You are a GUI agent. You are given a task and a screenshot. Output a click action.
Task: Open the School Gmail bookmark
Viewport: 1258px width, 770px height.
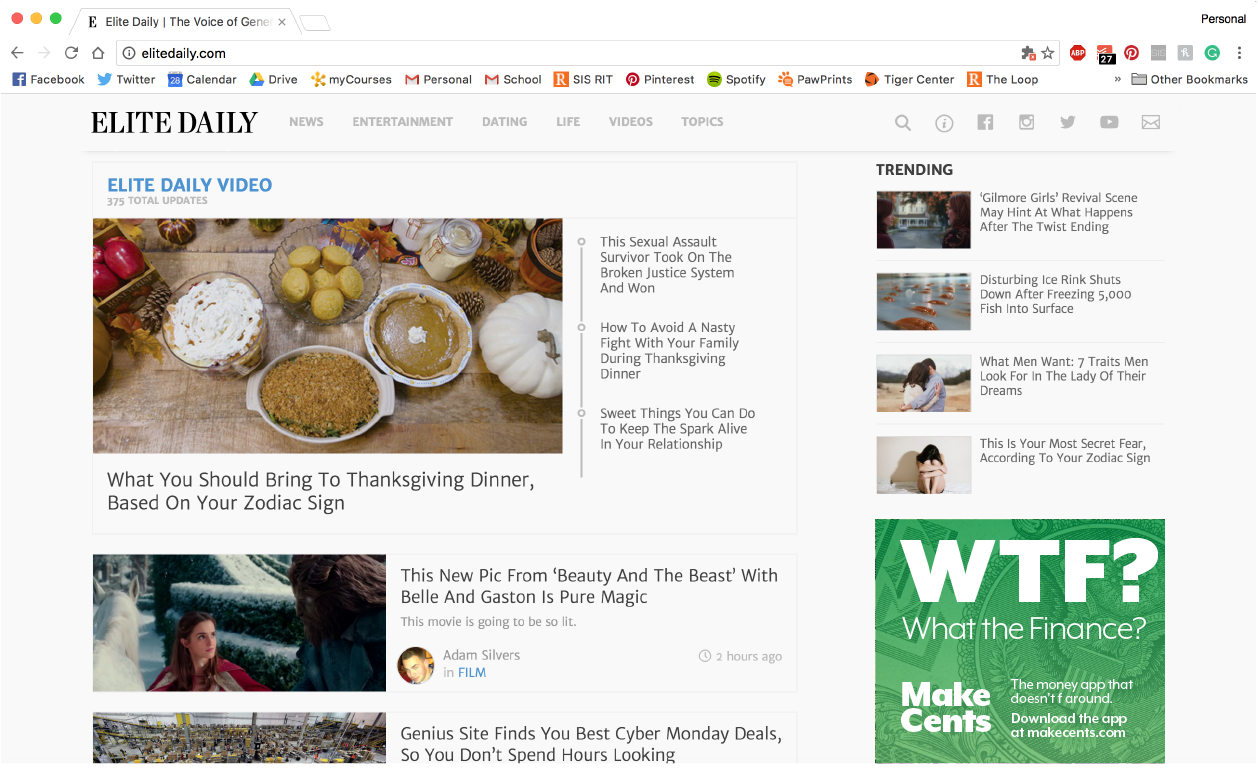click(513, 79)
